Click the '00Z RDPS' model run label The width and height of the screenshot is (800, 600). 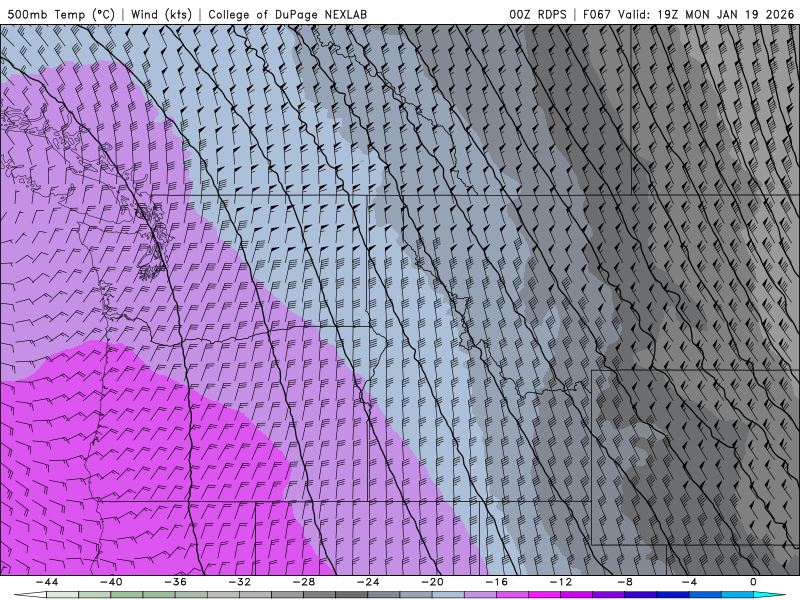tap(538, 14)
